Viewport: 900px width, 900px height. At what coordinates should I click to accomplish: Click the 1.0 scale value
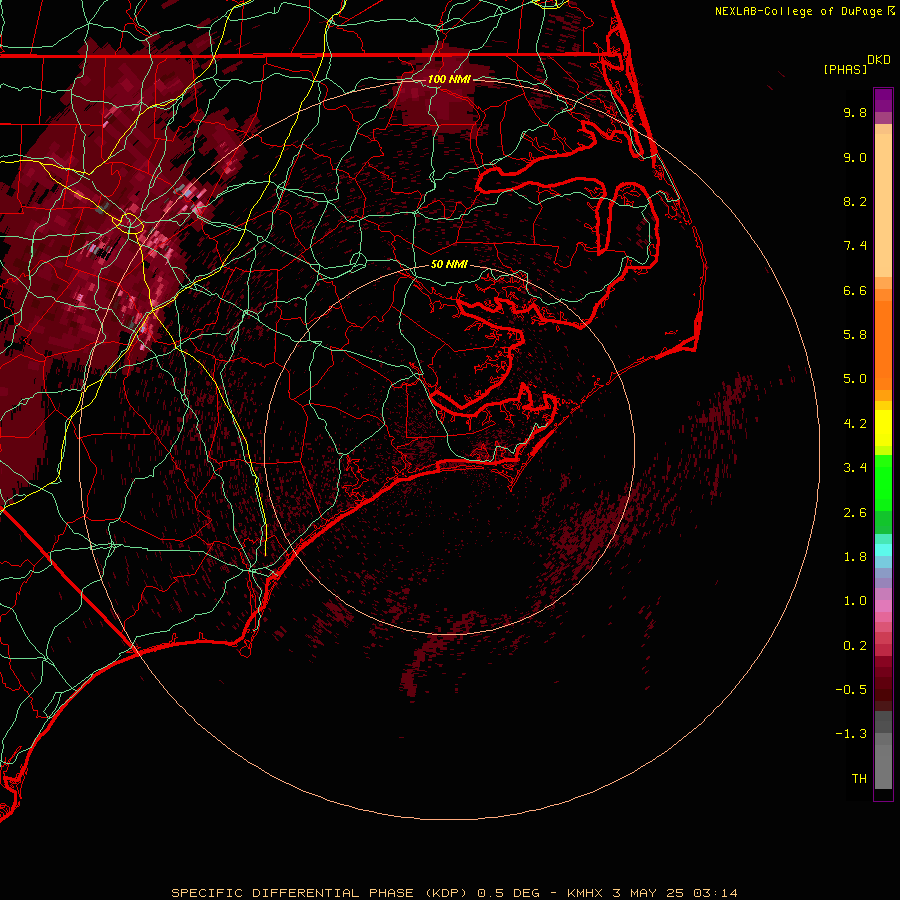pyautogui.click(x=855, y=602)
